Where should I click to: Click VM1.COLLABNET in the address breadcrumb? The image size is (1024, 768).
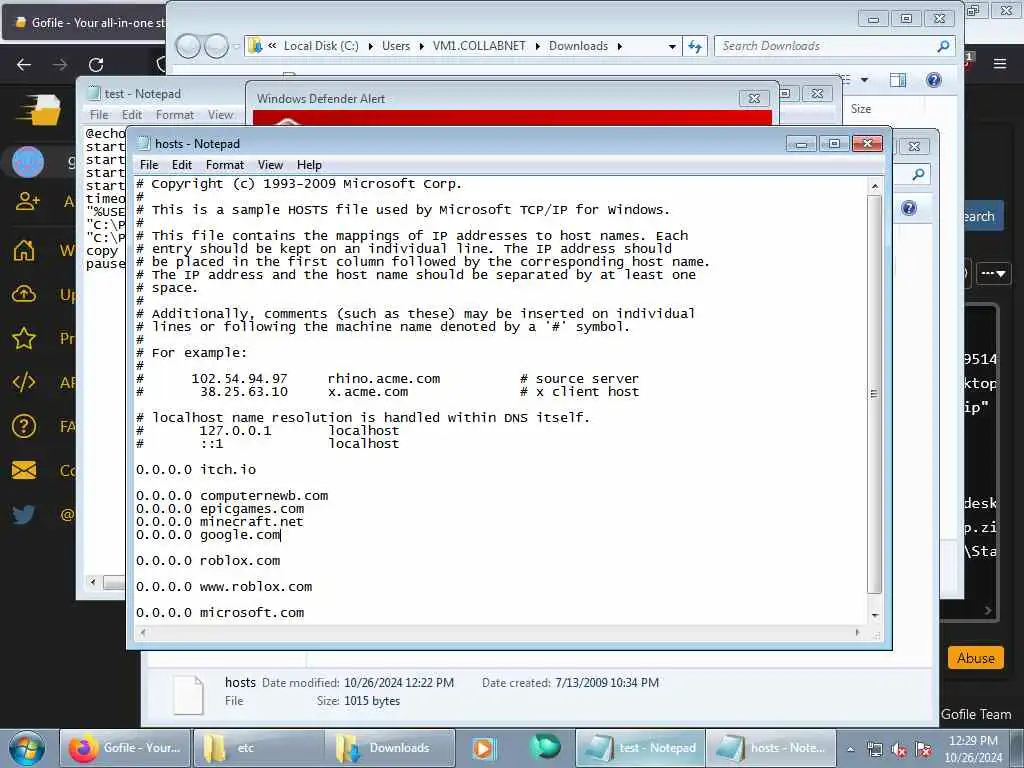click(x=479, y=46)
